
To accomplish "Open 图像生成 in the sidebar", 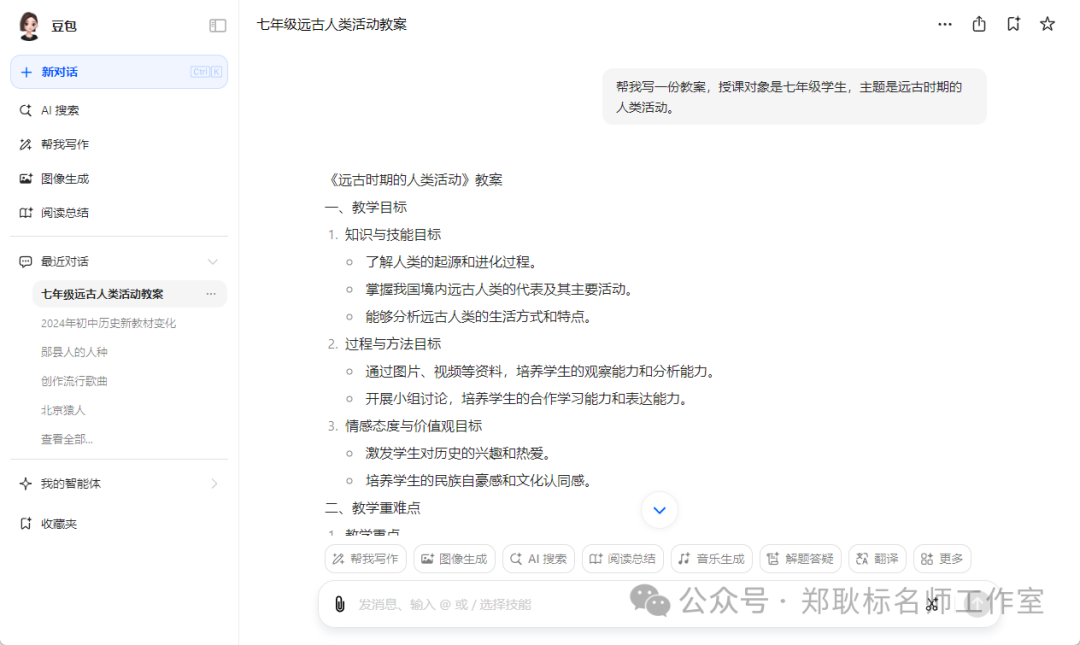I will point(65,178).
